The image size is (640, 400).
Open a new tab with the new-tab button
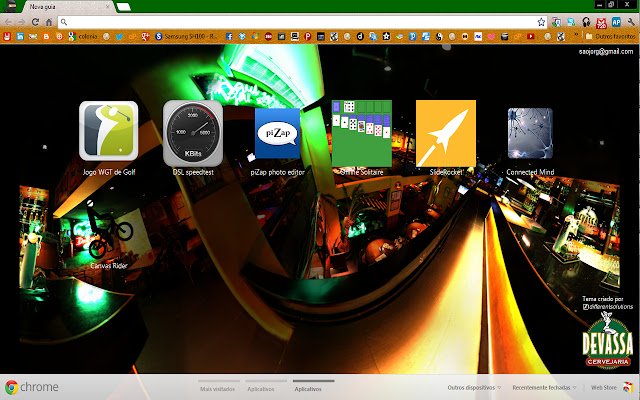(123, 7)
